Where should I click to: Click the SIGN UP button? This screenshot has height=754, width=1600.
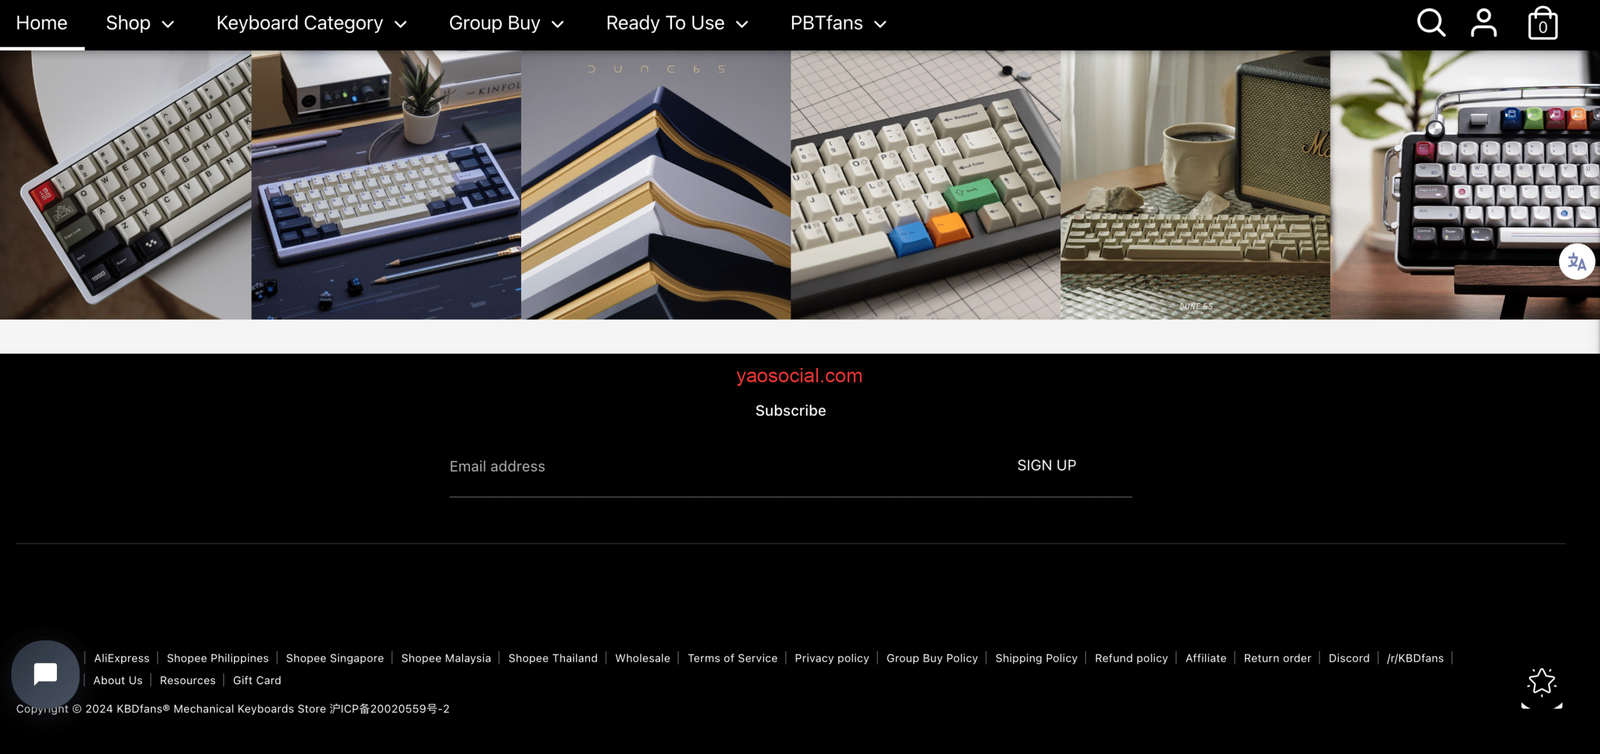coord(1046,465)
